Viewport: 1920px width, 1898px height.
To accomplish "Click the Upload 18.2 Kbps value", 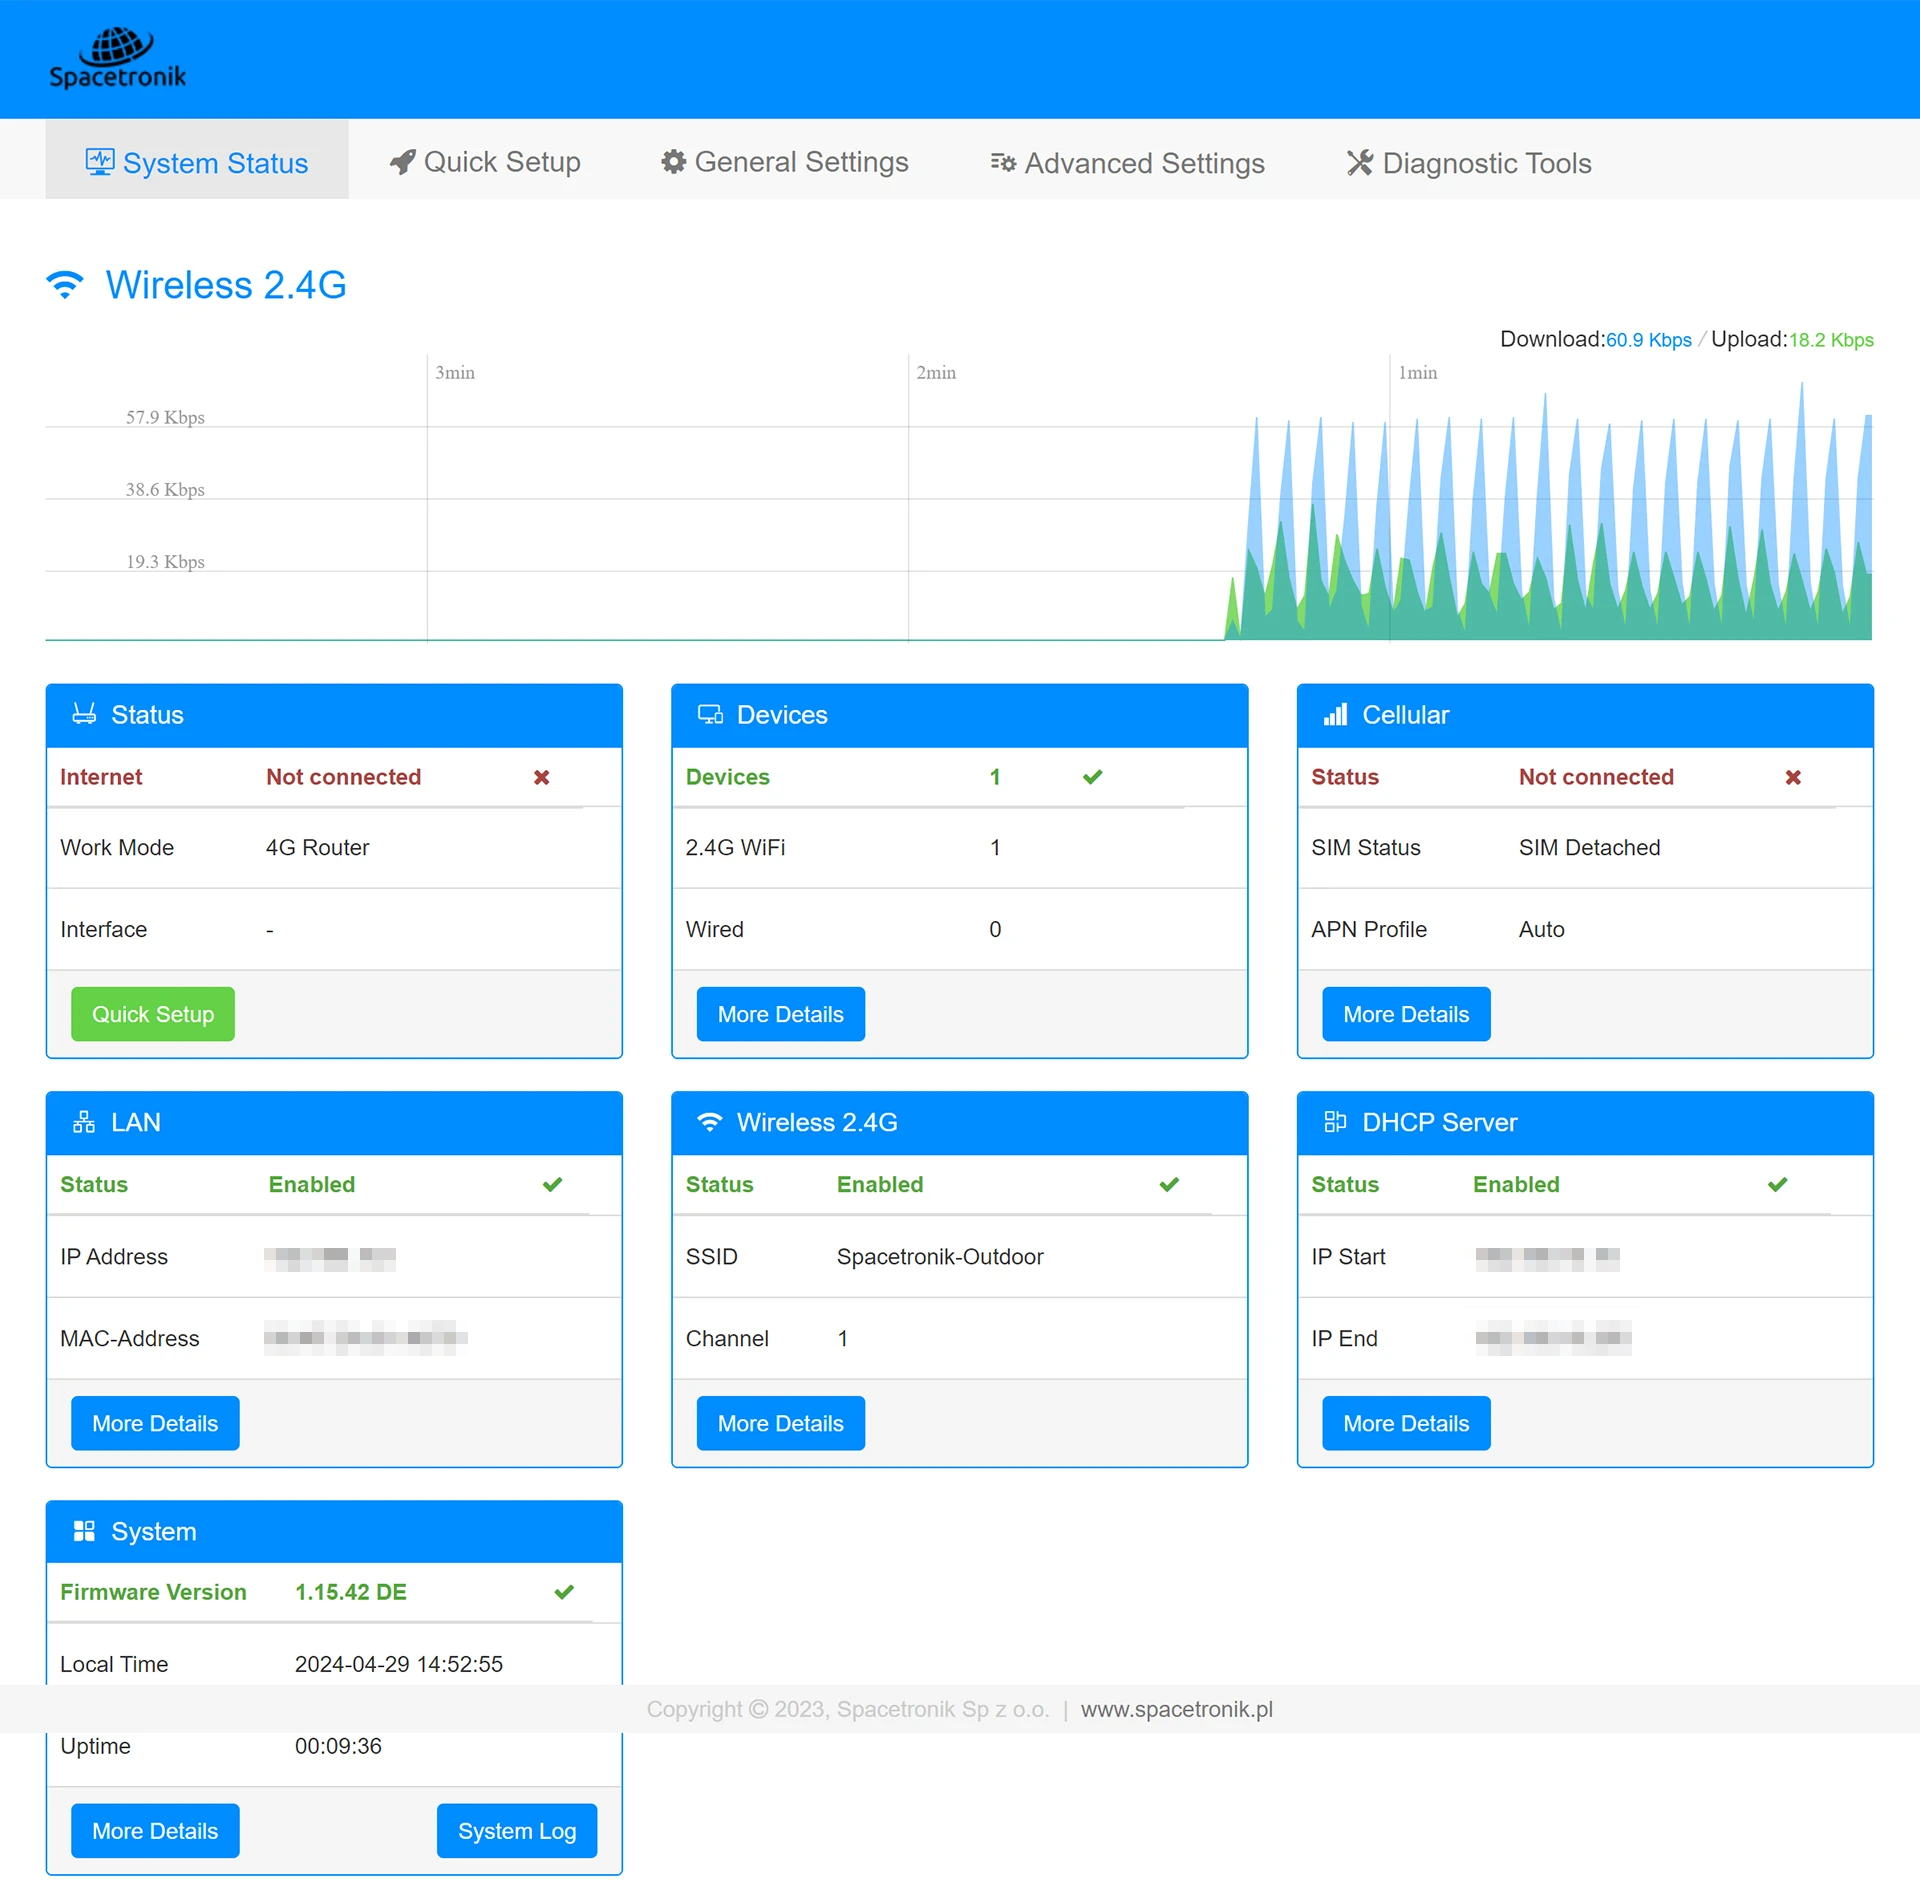I will coord(1831,340).
